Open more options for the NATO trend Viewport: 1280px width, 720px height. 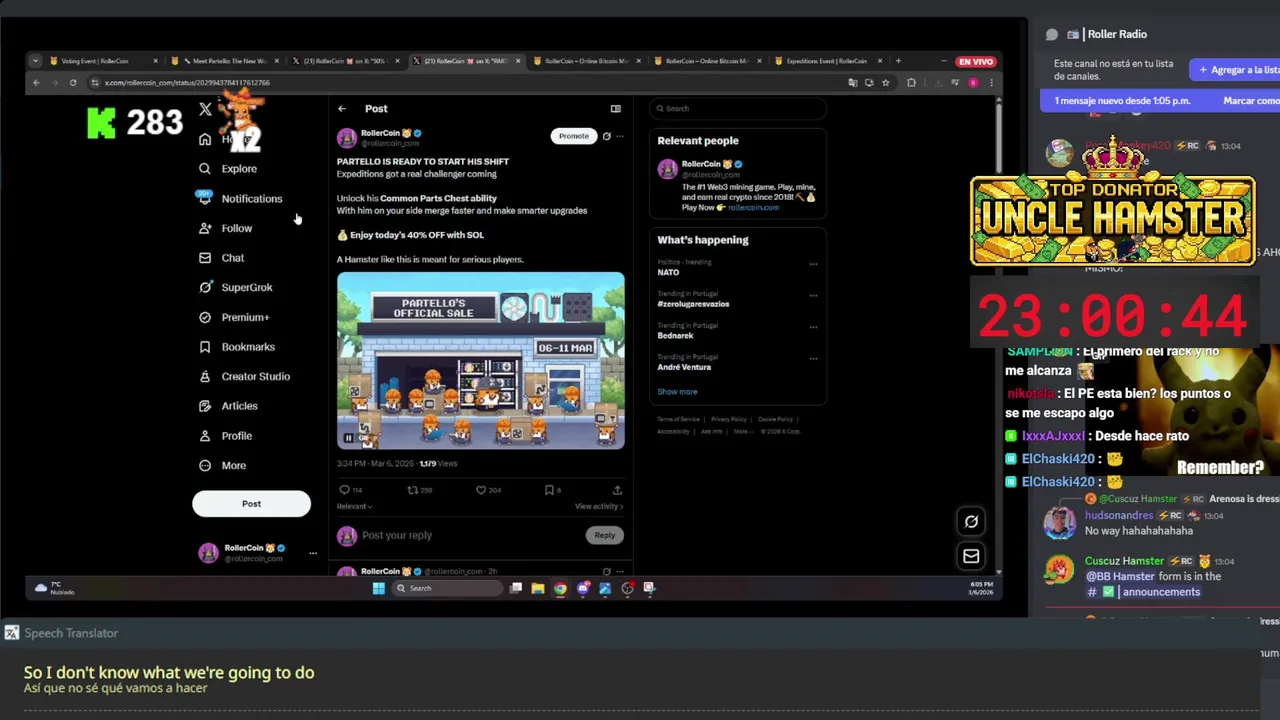point(813,265)
